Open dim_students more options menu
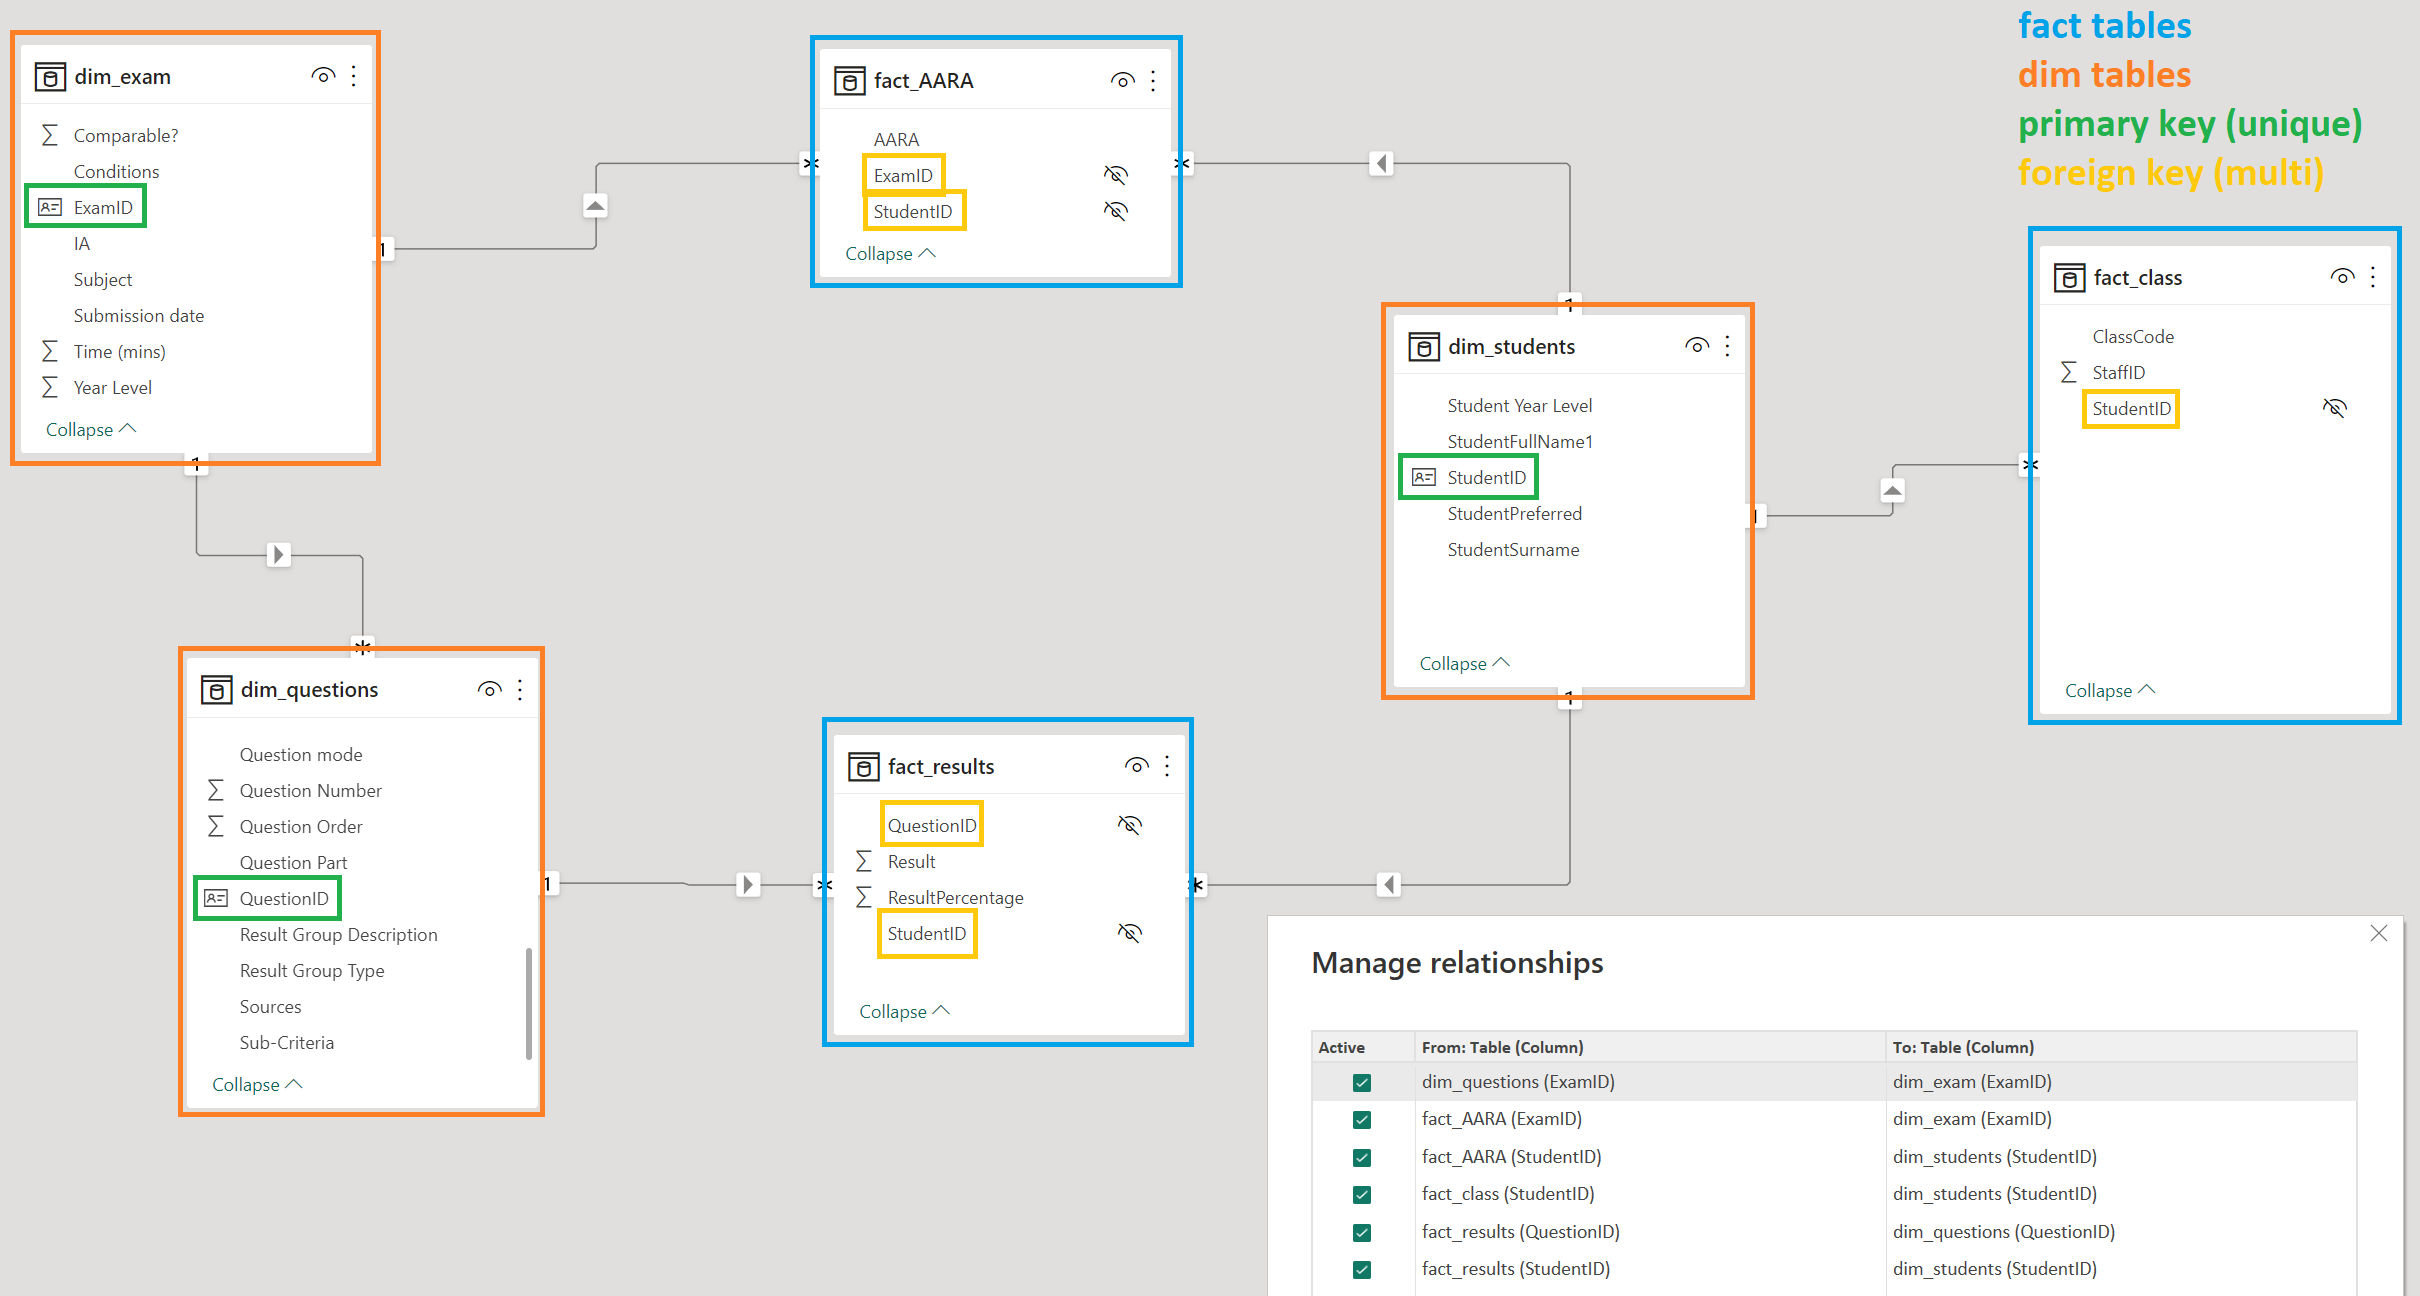The height and width of the screenshot is (1296, 2420). click(x=1727, y=346)
